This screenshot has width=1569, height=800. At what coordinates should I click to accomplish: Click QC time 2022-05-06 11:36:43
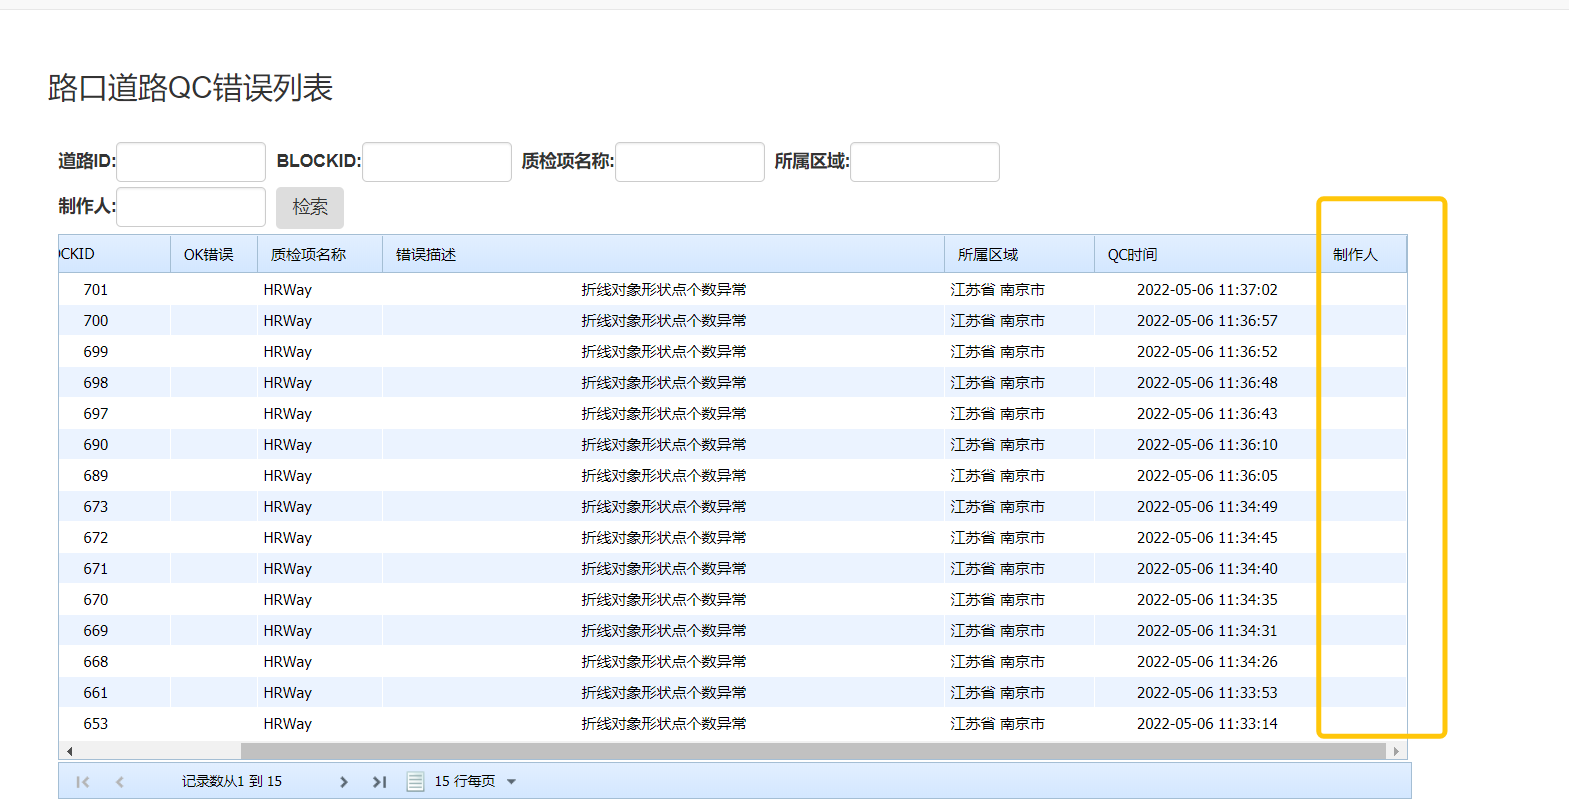(1207, 414)
